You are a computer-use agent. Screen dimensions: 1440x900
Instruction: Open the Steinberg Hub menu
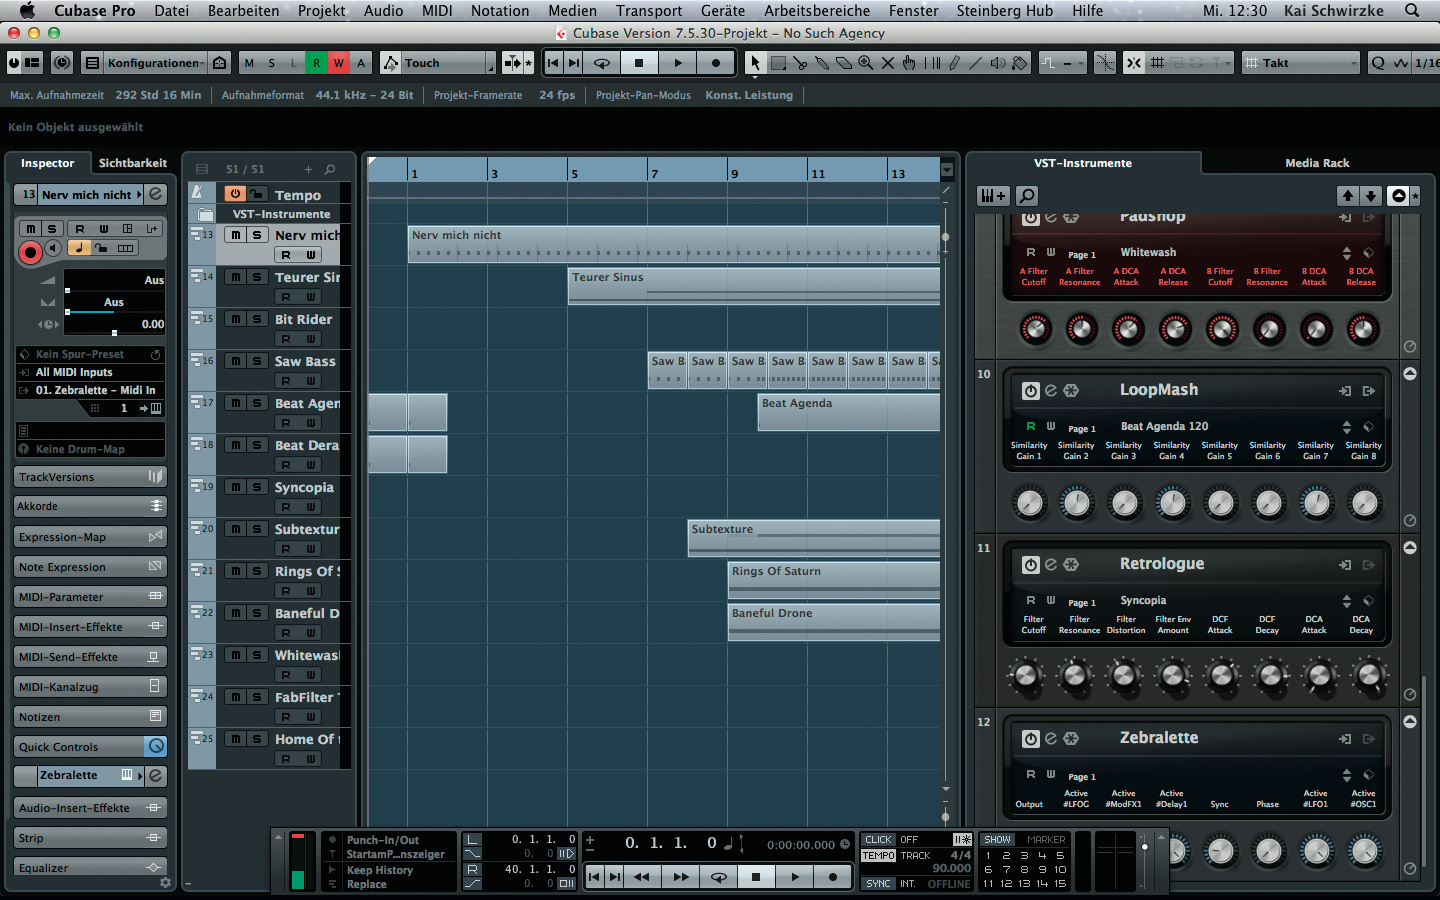click(1004, 11)
